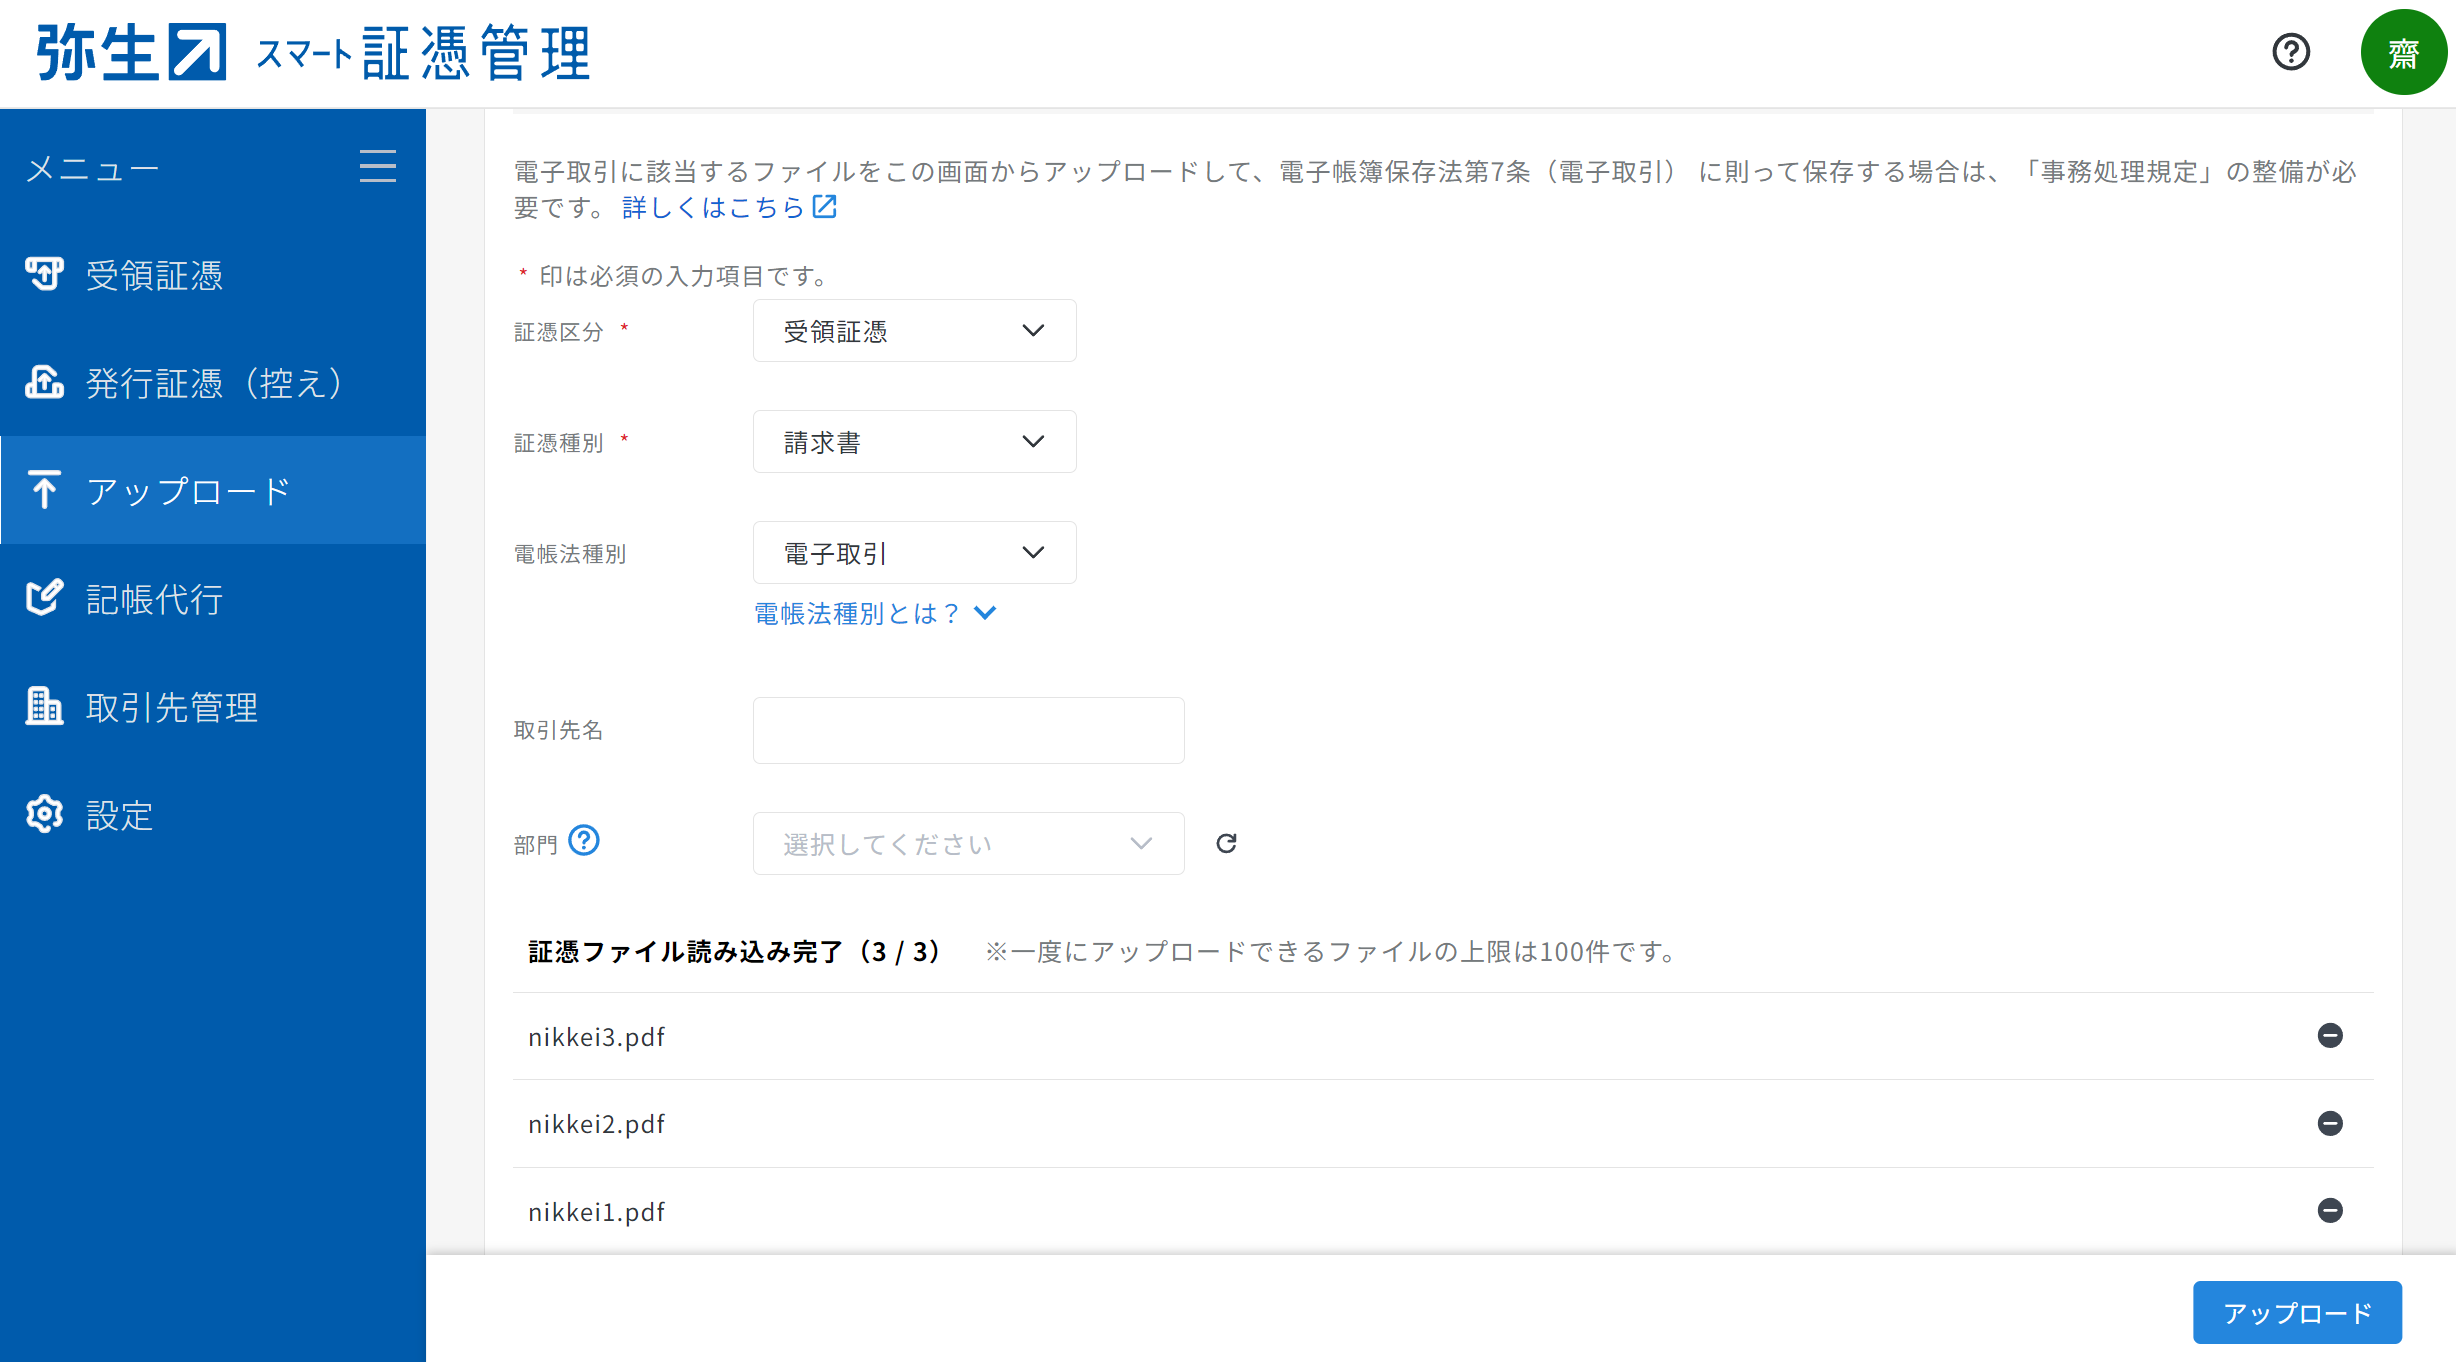Click the 発行証憑（控え）sidebar icon
2456x1362 pixels.
point(44,381)
